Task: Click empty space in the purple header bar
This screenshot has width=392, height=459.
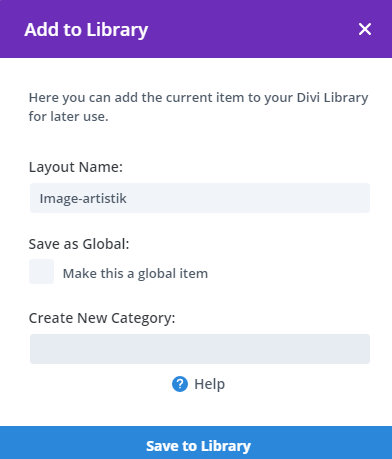Action: [253, 29]
